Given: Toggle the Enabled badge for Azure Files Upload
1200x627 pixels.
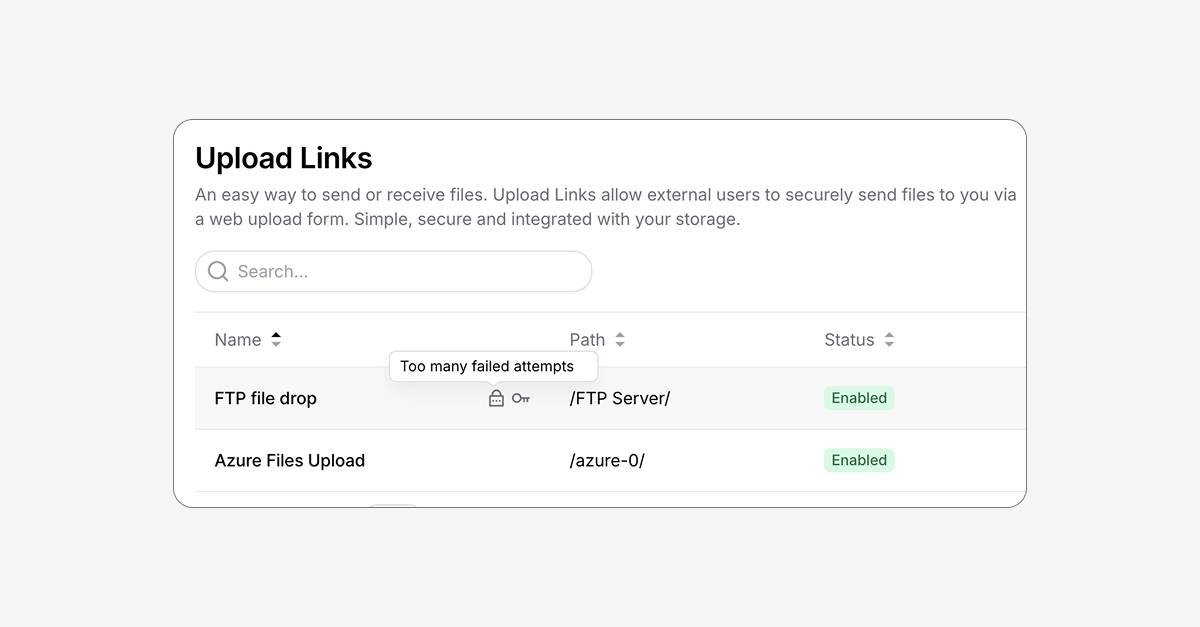Looking at the screenshot, I should [858, 460].
